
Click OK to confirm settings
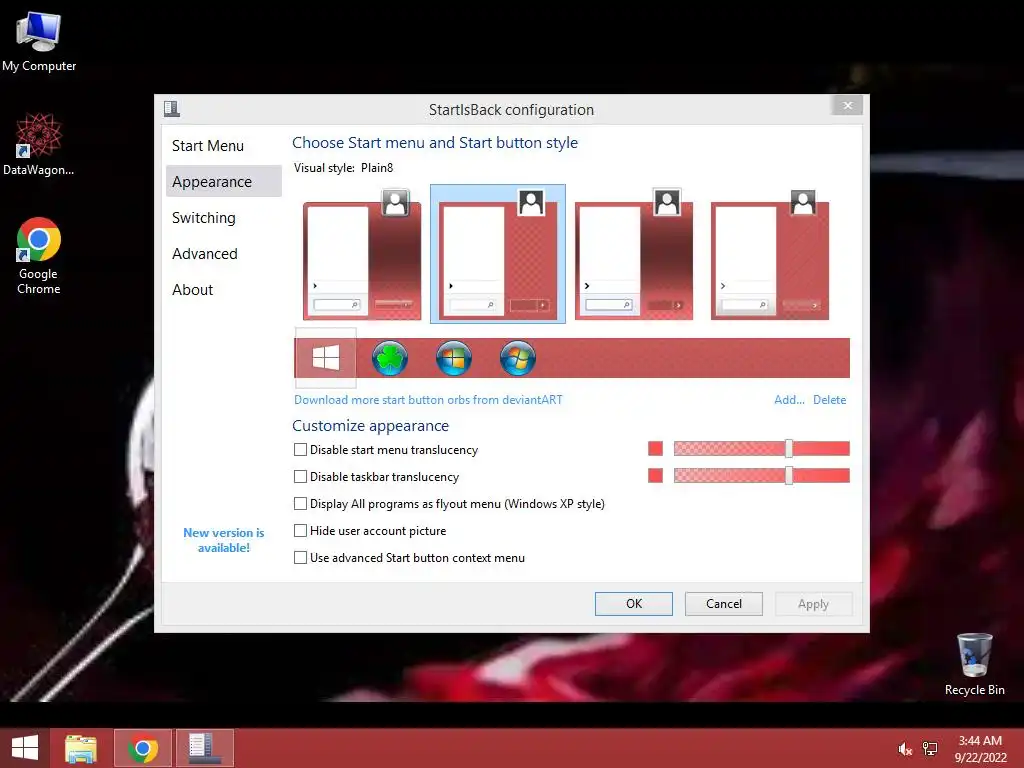pyautogui.click(x=633, y=603)
